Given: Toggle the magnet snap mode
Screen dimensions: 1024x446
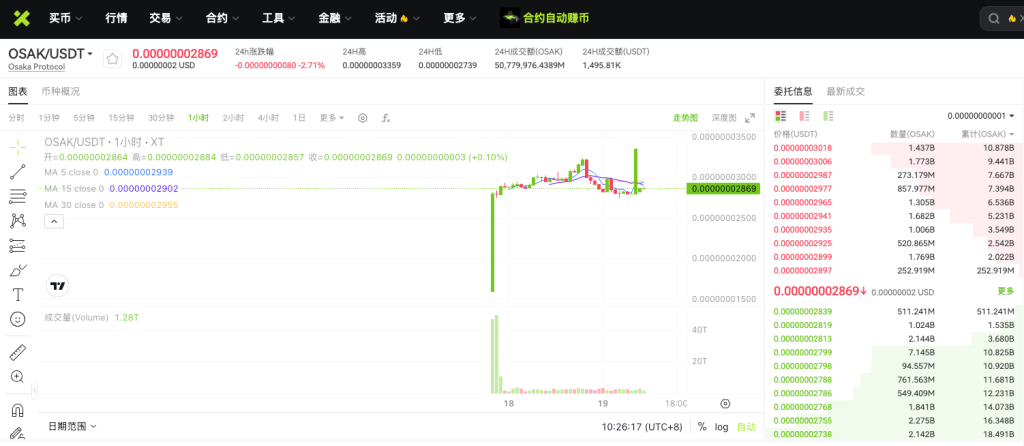Looking at the screenshot, I should click(x=17, y=409).
